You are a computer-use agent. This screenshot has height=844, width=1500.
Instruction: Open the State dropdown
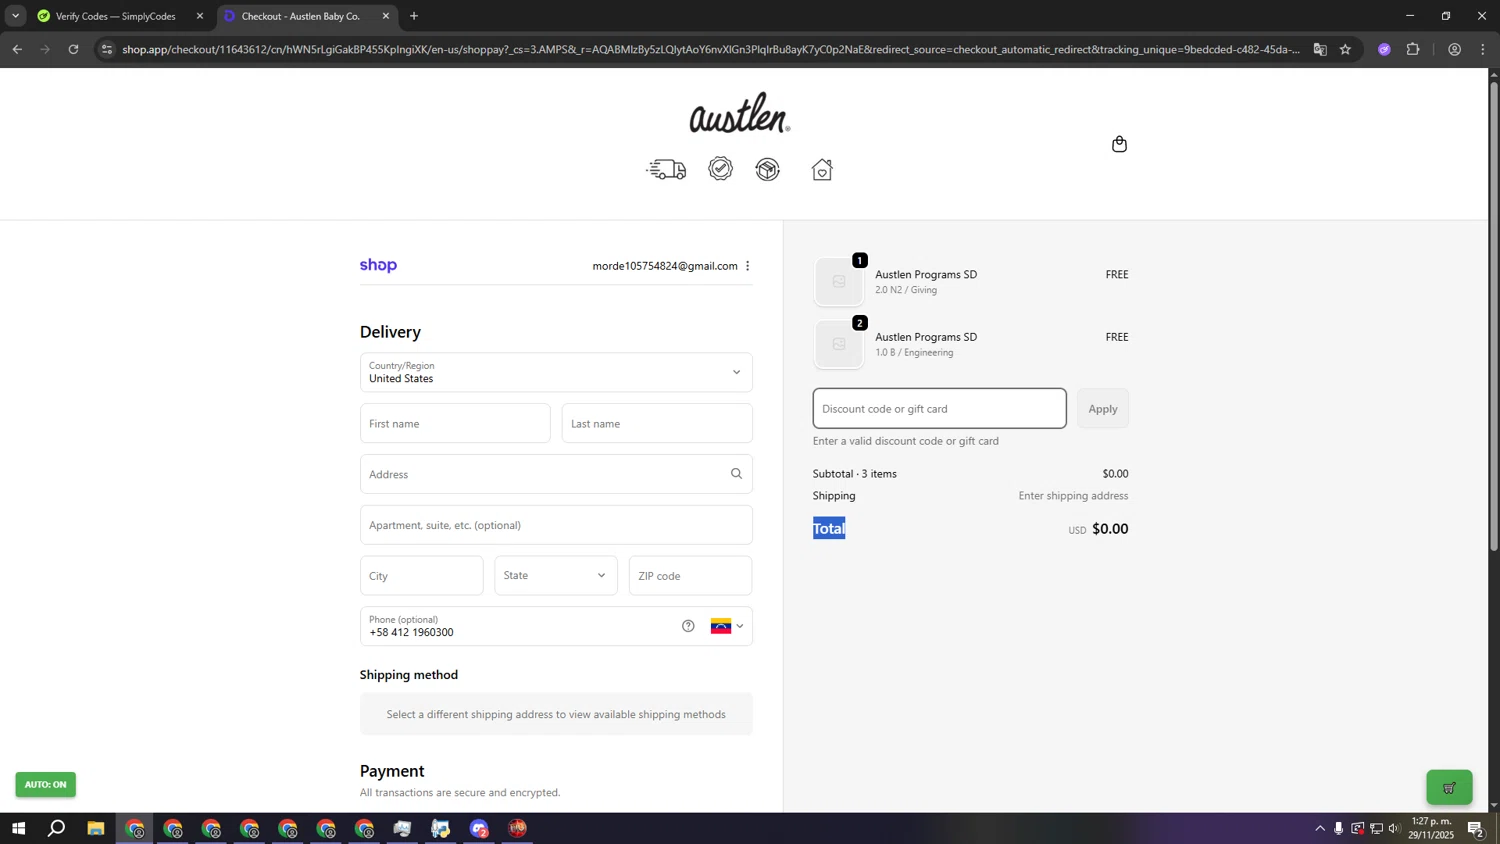pyautogui.click(x=556, y=576)
